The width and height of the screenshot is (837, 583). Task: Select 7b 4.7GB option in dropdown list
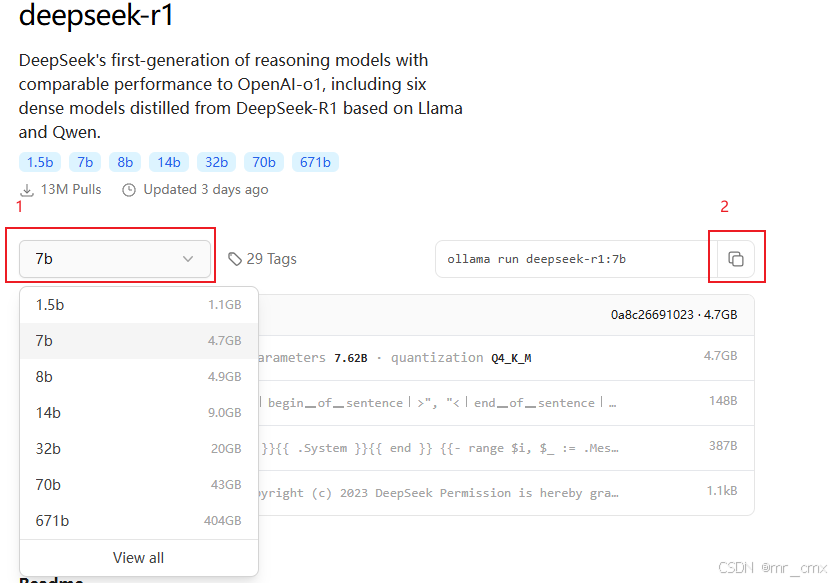139,341
